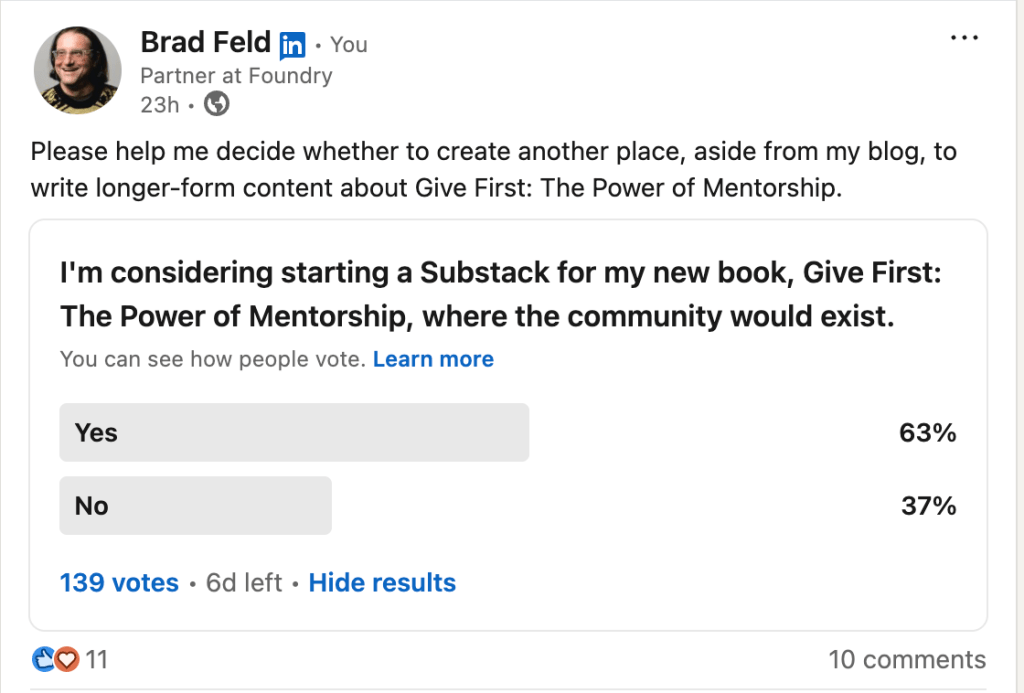
Task: Click the Yes result bar in the poll
Action: tap(294, 432)
